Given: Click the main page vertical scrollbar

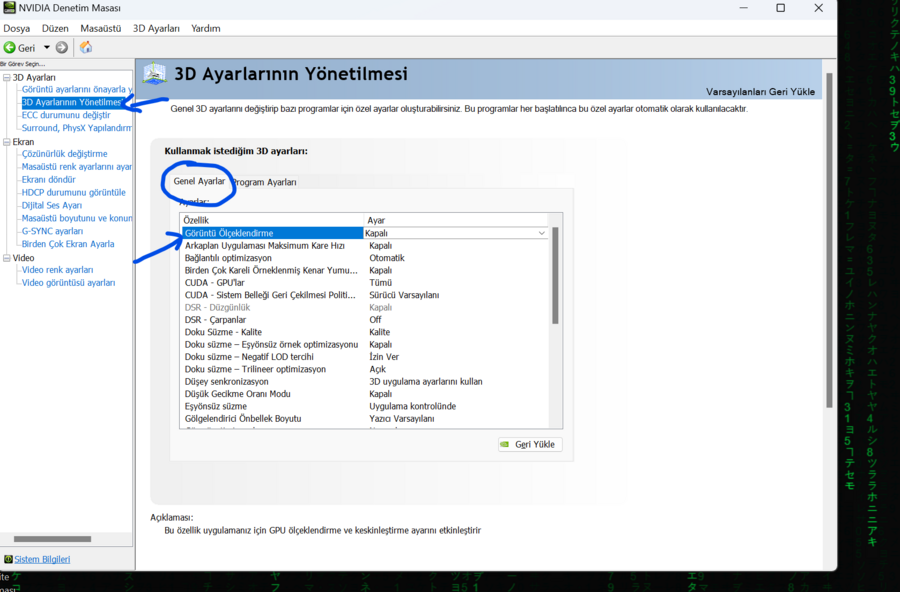Looking at the screenshot, I should tap(829, 240).
